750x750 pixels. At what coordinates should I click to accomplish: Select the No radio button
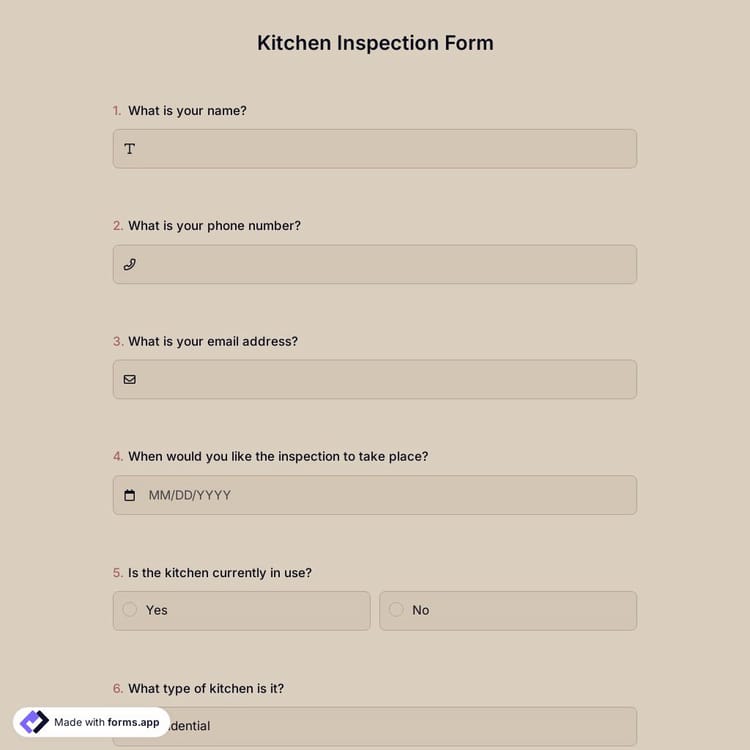(x=396, y=610)
